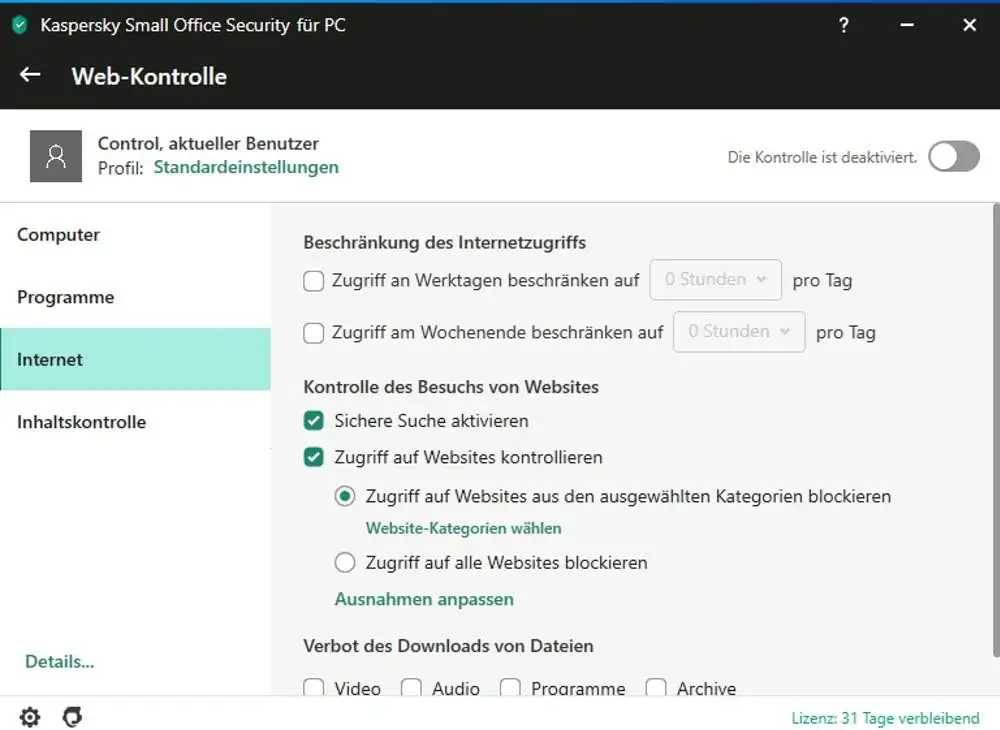Viewport: 1000px width, 730px height.
Task: Click the Kaspersky shield logo in the title bar
Action: pos(19,25)
